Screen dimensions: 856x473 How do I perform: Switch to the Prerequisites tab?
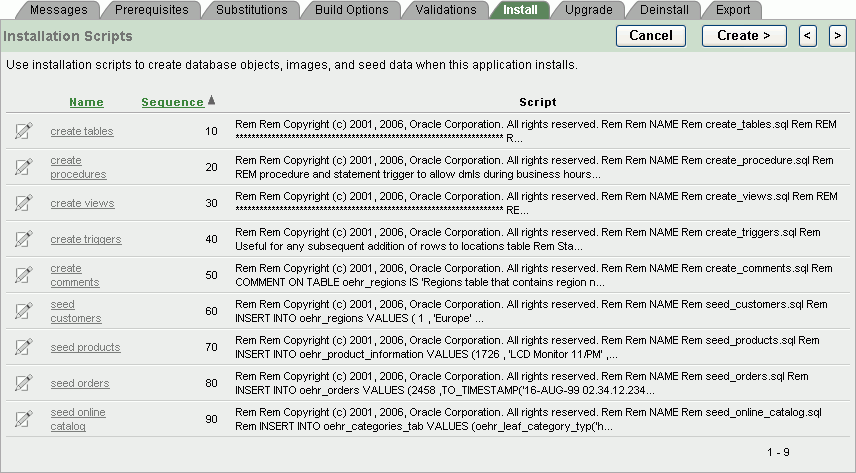pos(149,10)
